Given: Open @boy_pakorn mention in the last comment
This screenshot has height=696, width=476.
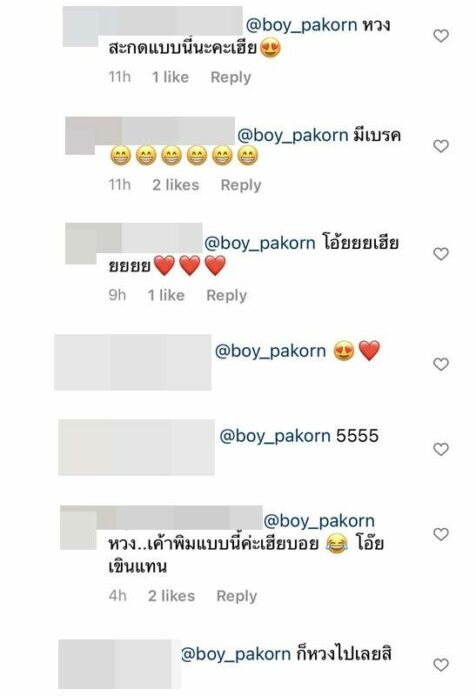Looking at the screenshot, I should [x=236, y=654].
